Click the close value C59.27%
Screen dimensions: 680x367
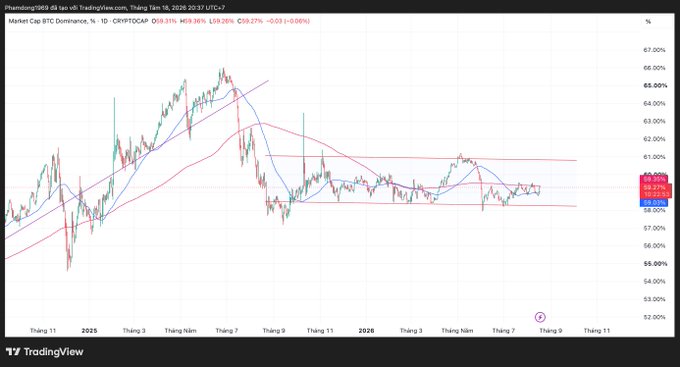point(250,21)
